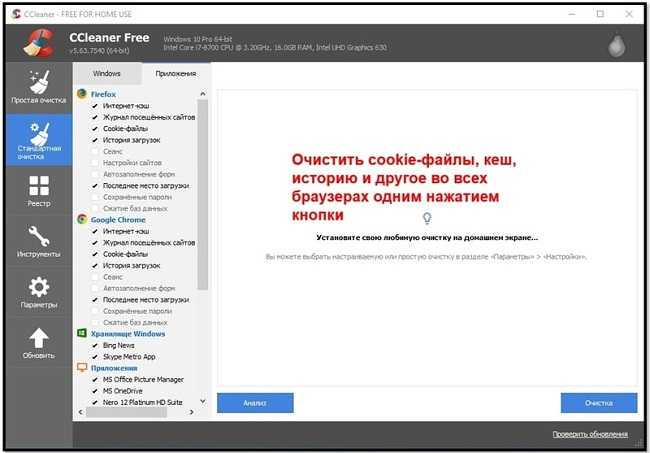Uncheck Skype Metro App checkbox
This screenshot has width=650, height=453.
[95, 356]
